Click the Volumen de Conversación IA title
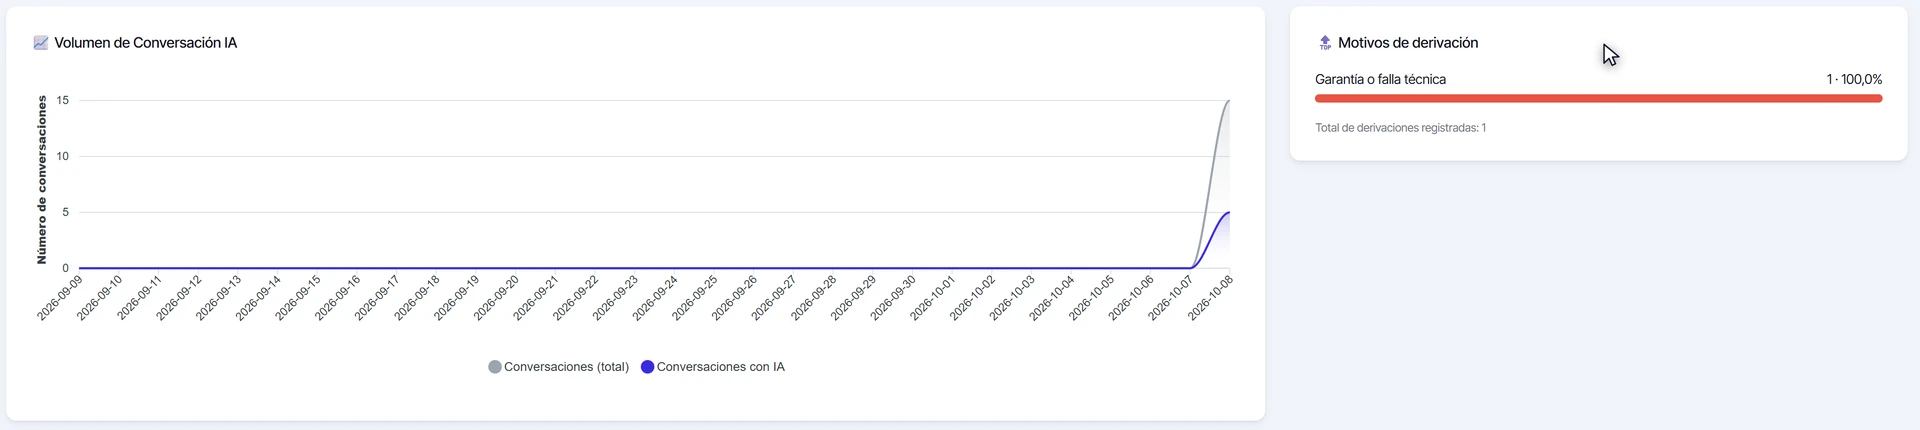1920x430 pixels. (x=146, y=43)
